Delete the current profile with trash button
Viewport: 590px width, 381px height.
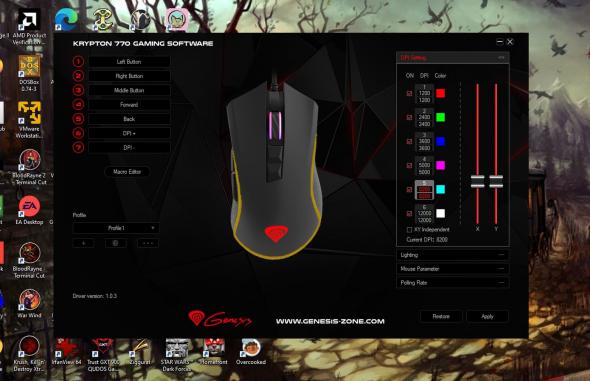pyautogui.click(x=116, y=243)
